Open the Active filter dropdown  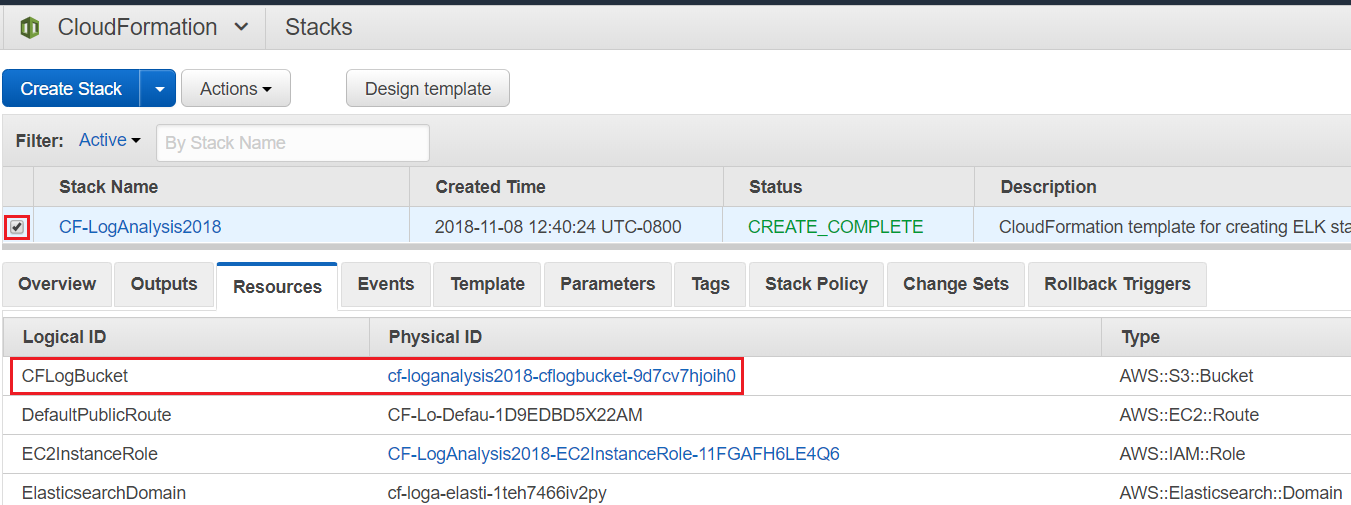point(110,141)
